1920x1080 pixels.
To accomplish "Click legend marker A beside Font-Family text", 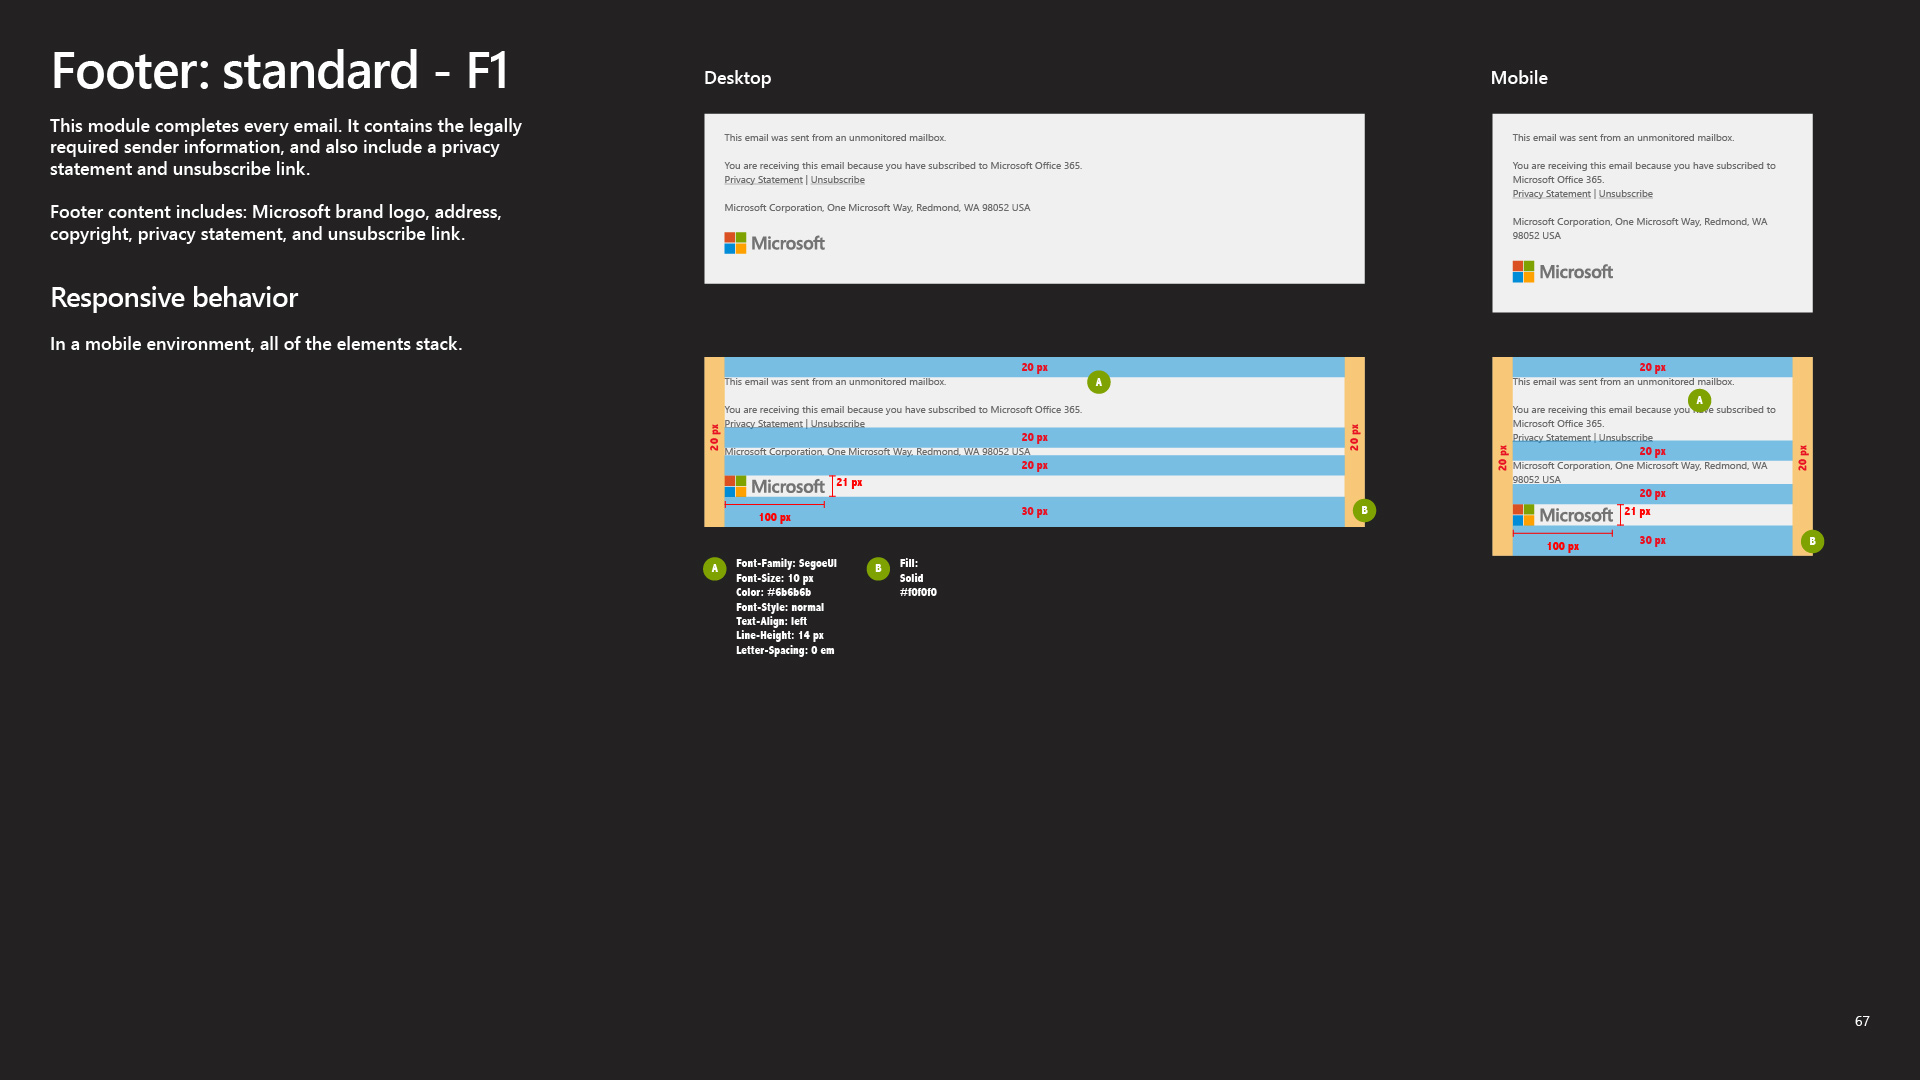I will (714, 569).
